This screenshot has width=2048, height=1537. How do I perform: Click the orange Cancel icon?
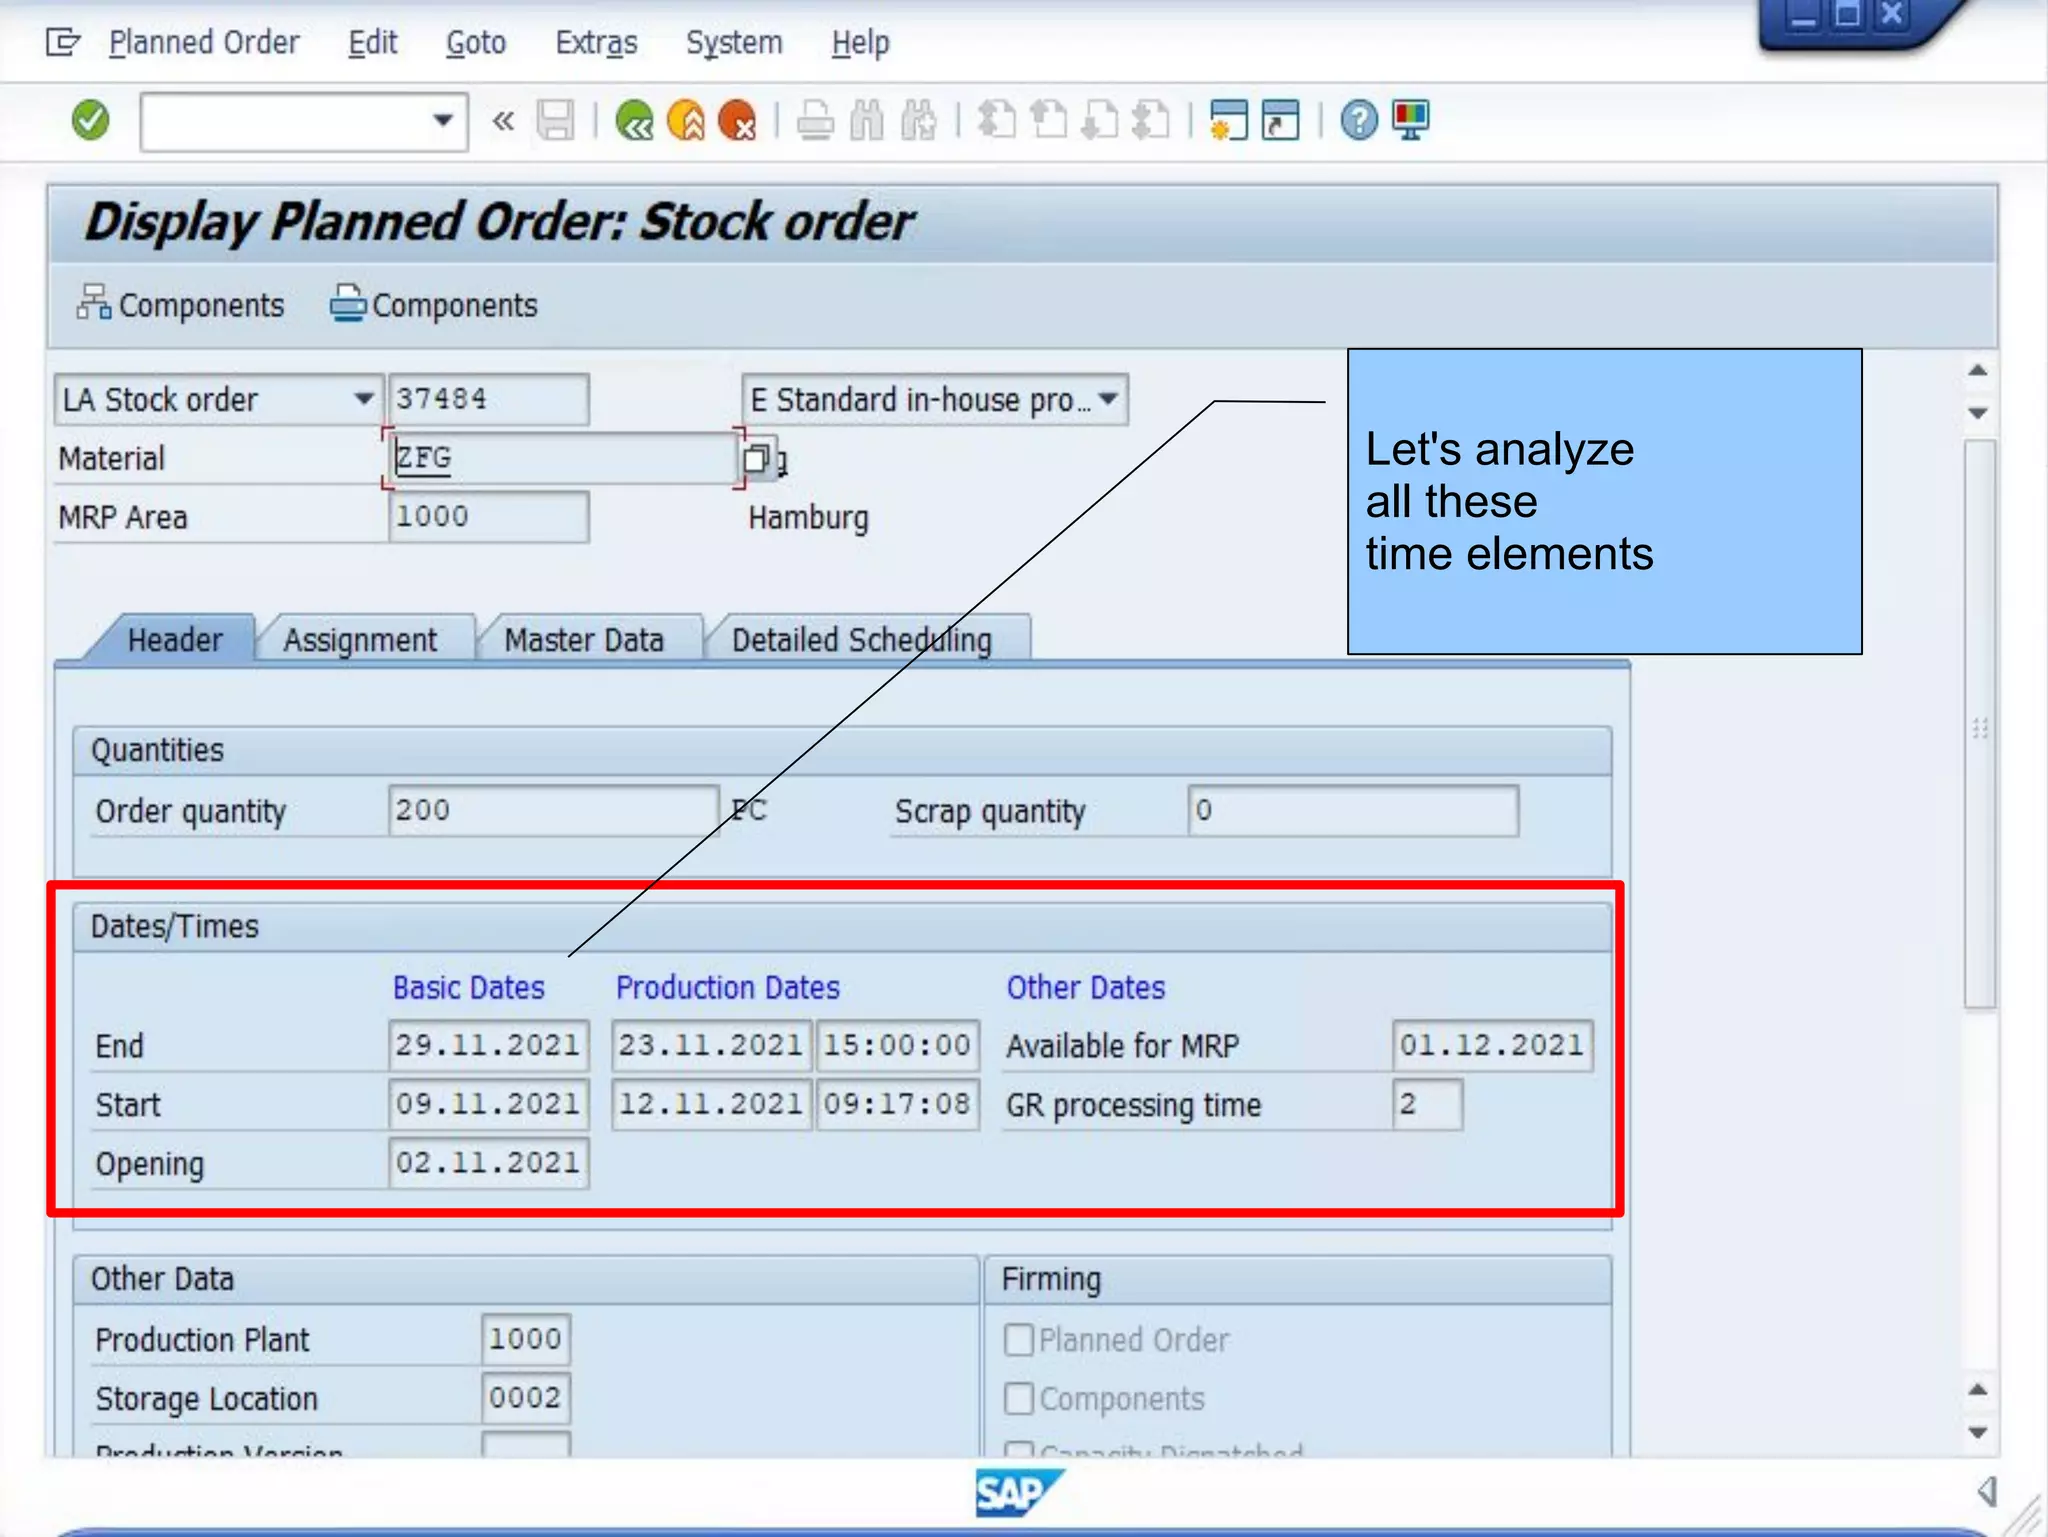tap(738, 121)
